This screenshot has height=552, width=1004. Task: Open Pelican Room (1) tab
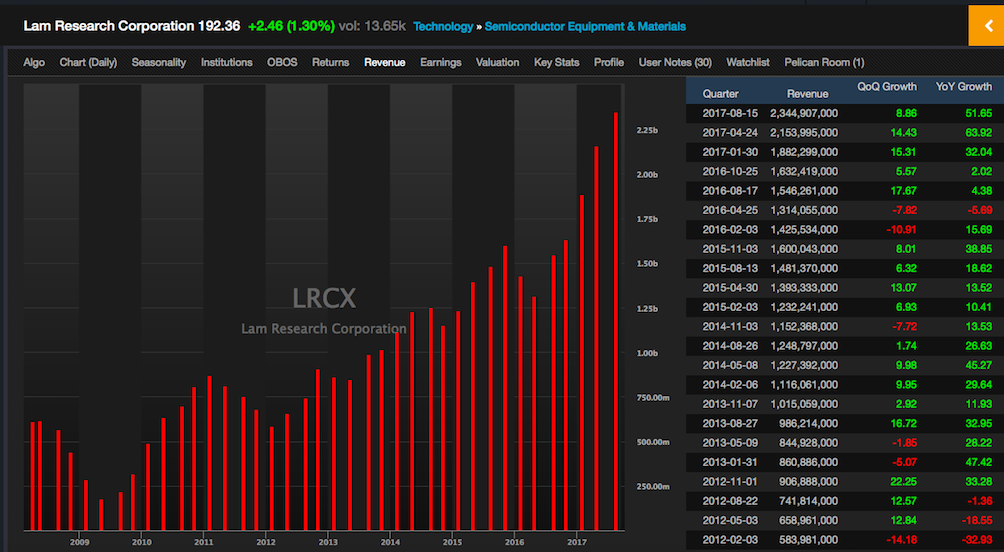coord(824,62)
